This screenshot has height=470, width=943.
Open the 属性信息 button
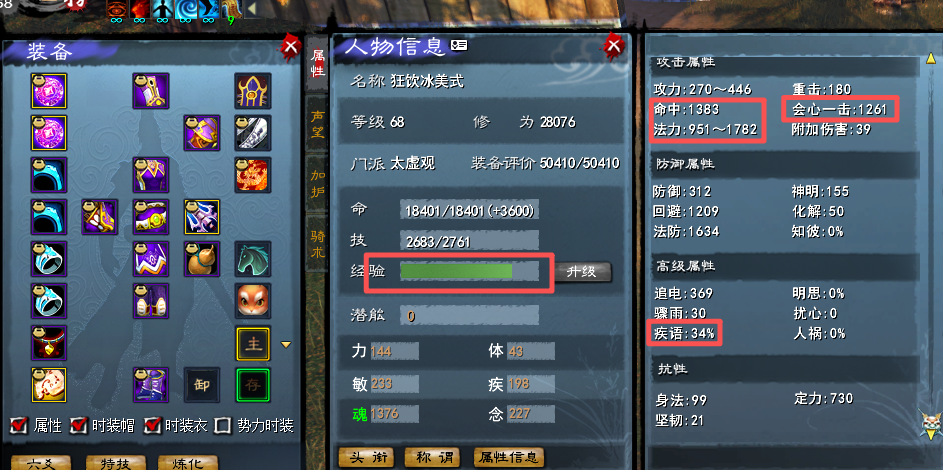pyautogui.click(x=509, y=457)
